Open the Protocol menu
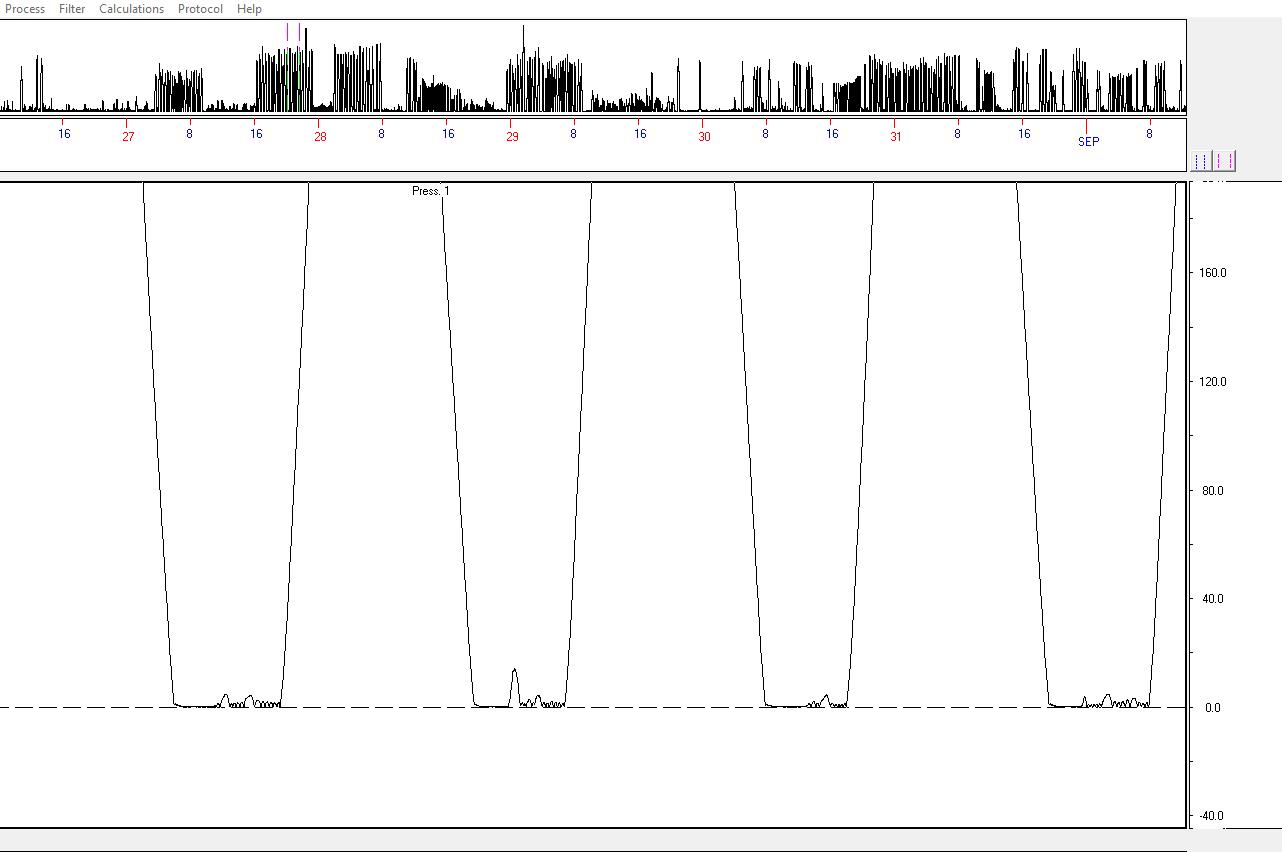 point(200,9)
